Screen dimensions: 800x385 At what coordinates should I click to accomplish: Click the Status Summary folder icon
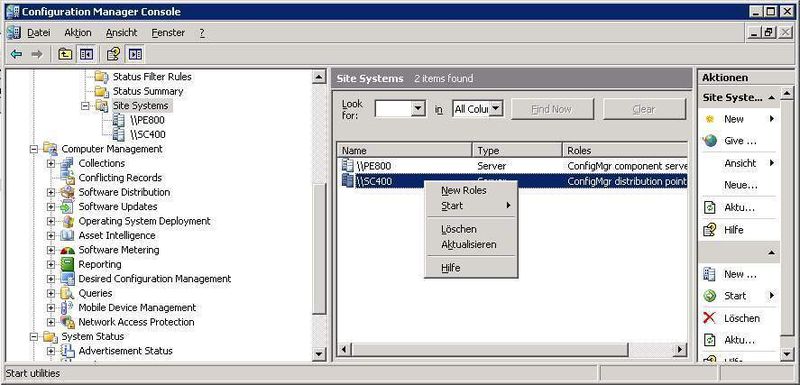pos(102,91)
